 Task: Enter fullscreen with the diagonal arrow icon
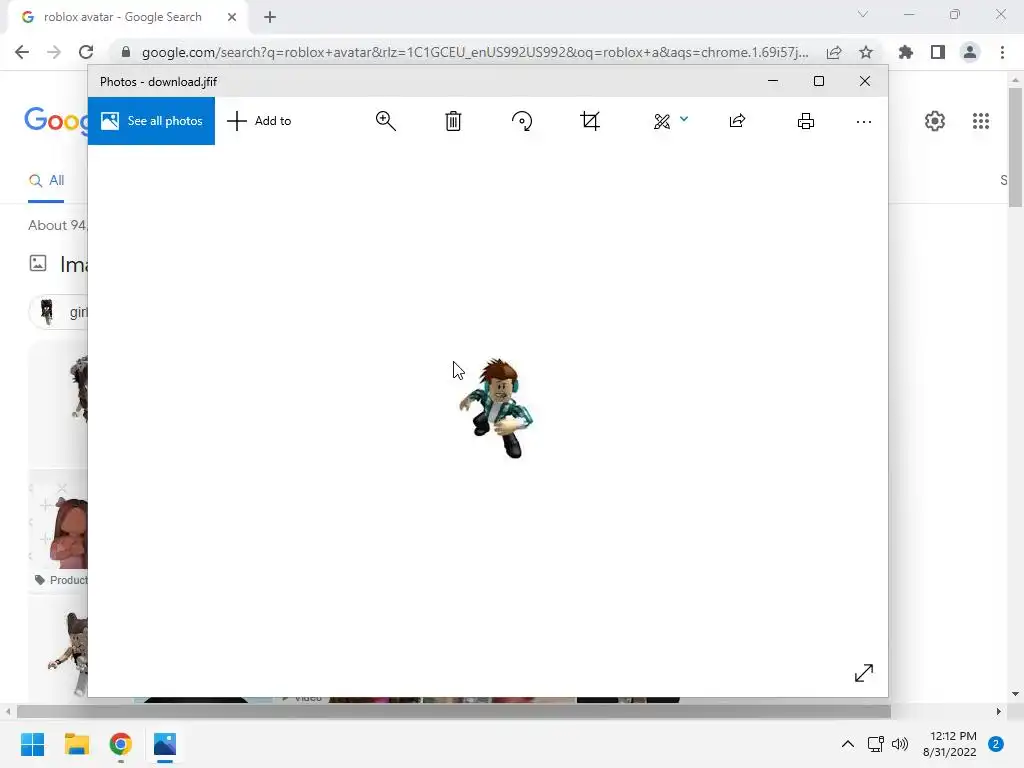(x=863, y=673)
